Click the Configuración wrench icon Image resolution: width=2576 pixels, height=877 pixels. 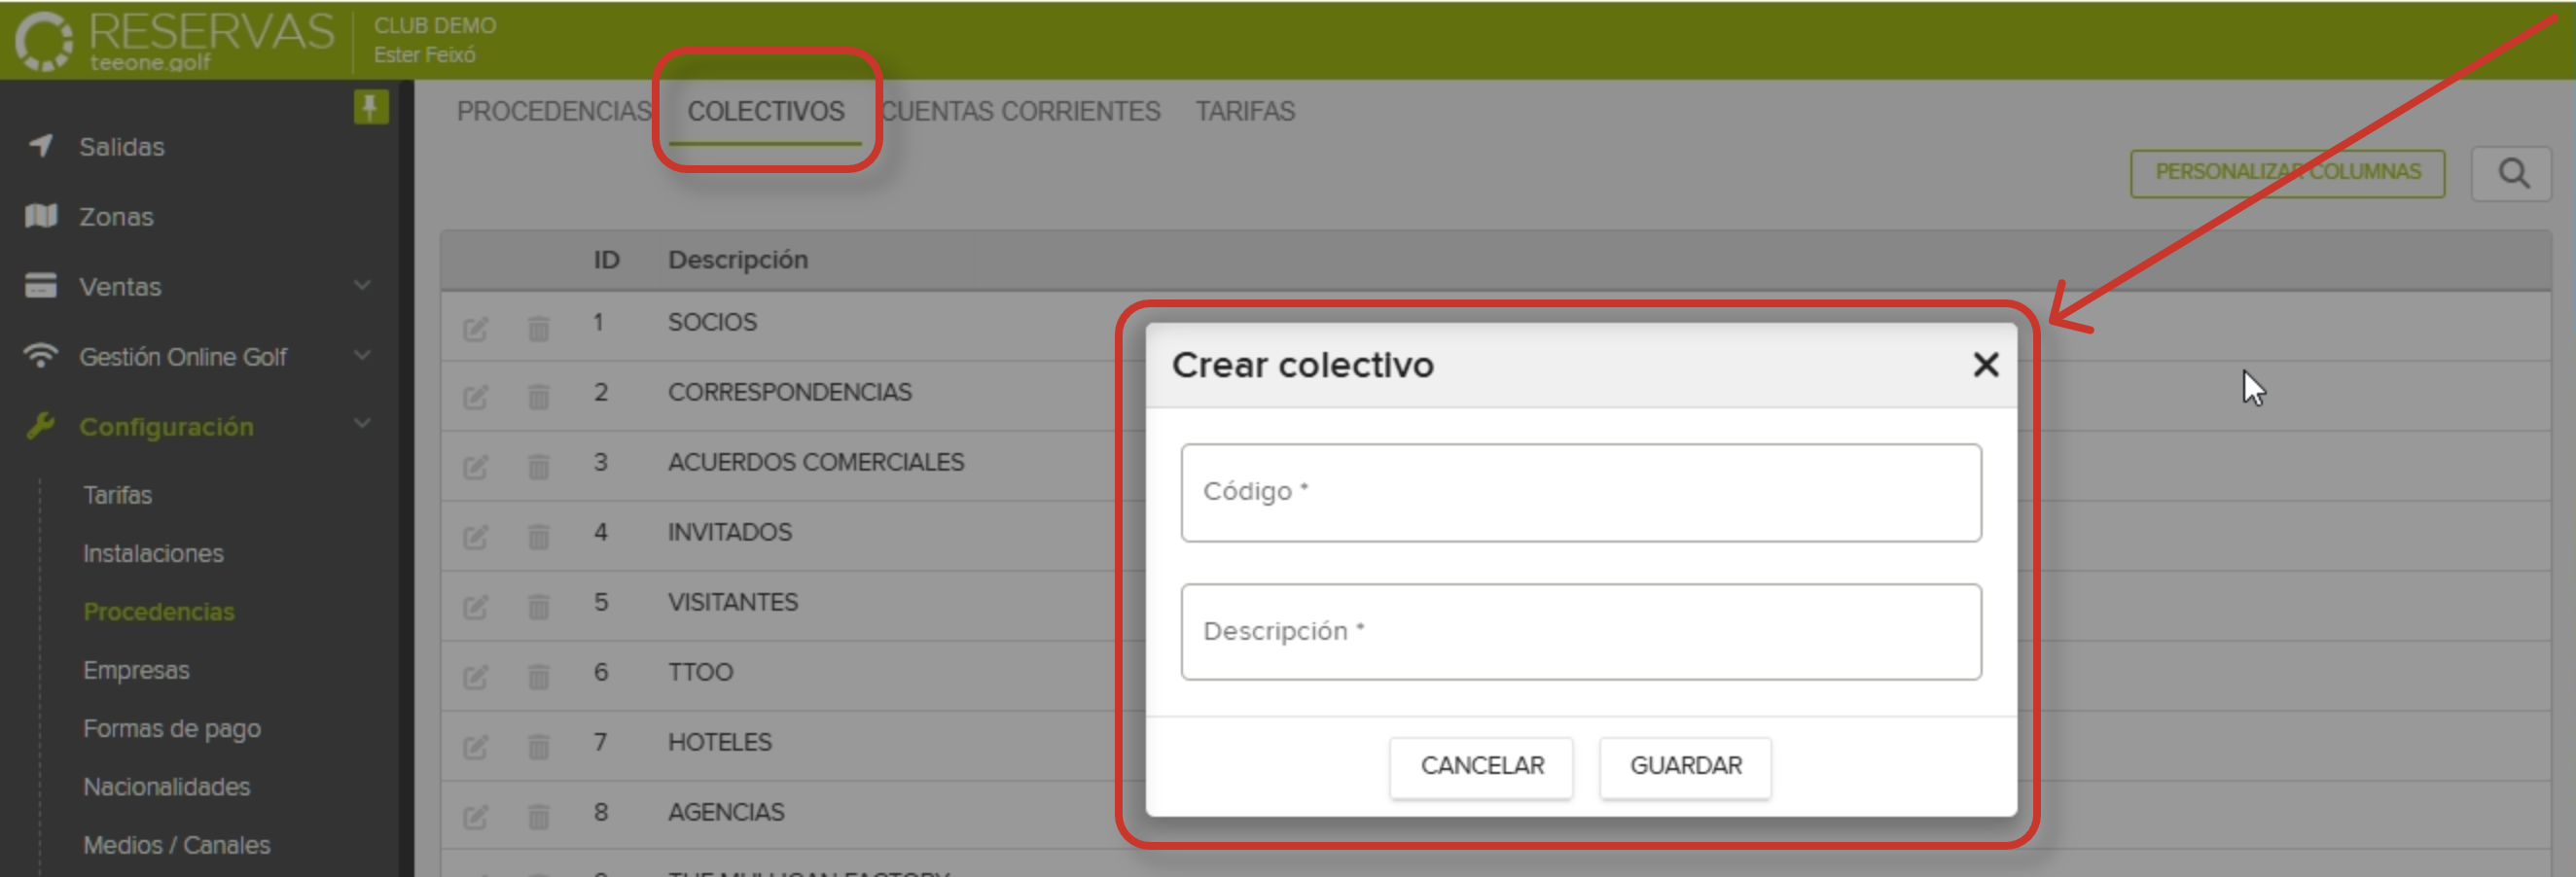41,426
